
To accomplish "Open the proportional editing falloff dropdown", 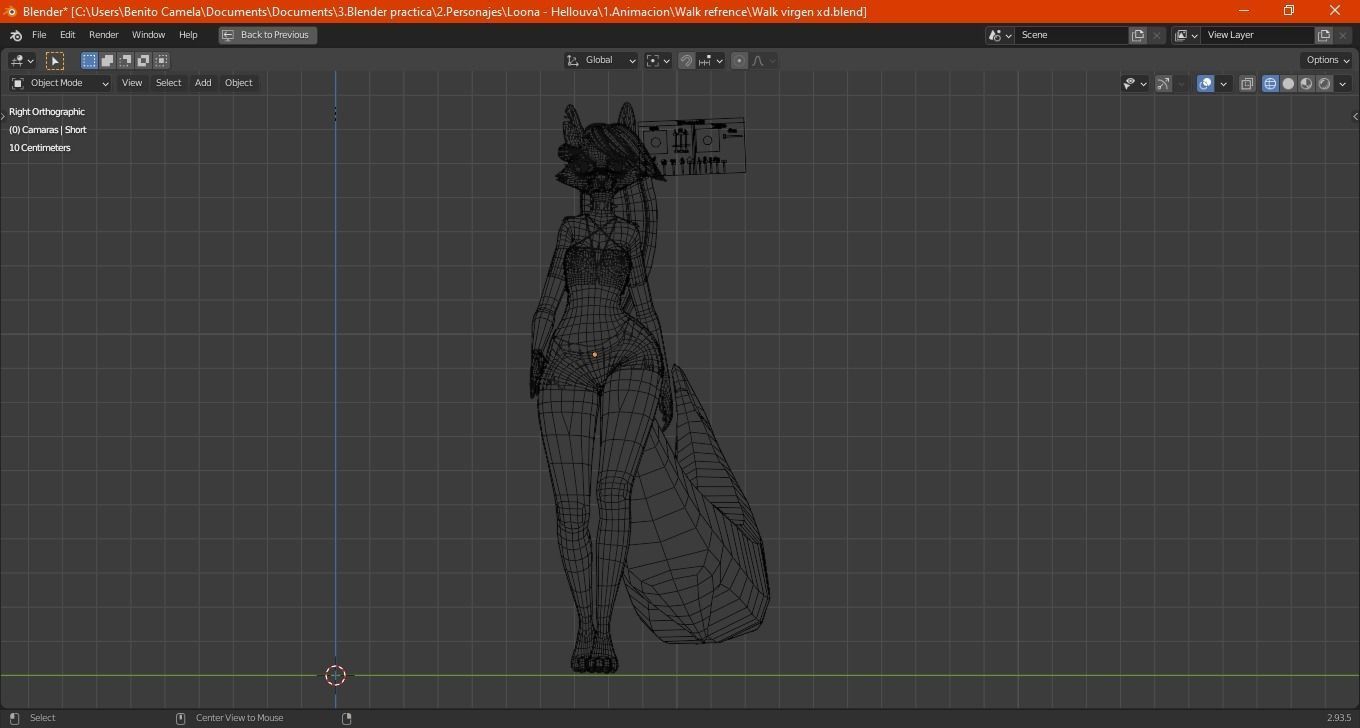I will [763, 61].
